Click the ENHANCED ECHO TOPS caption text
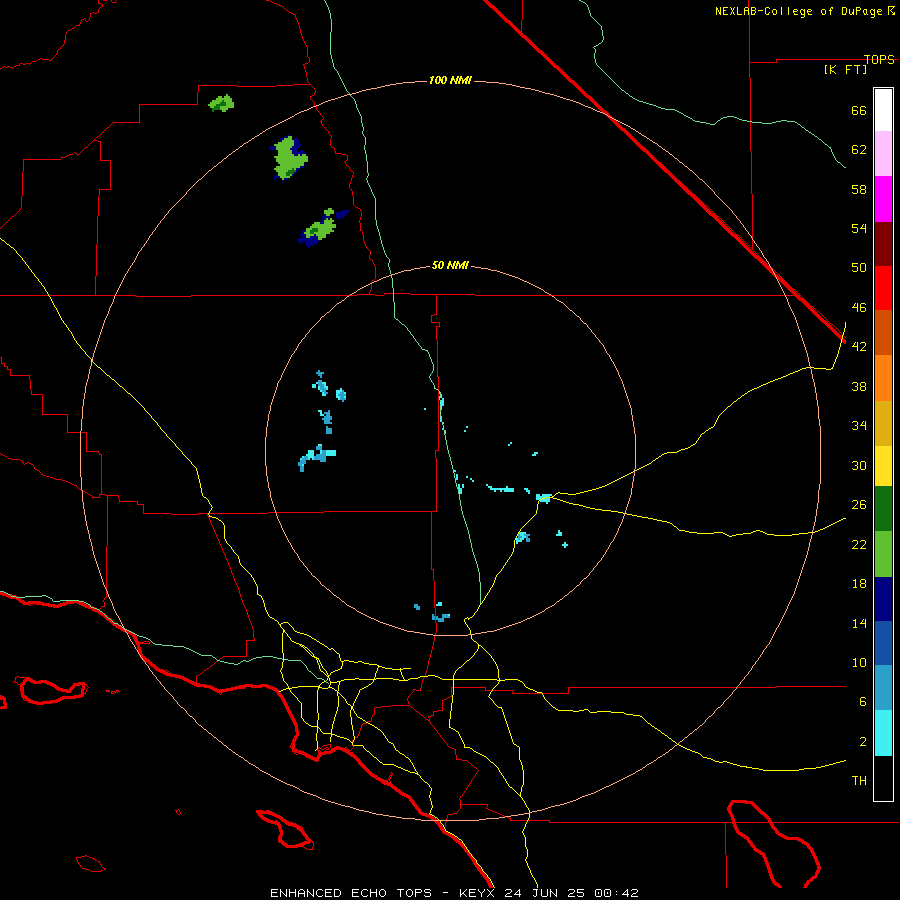This screenshot has width=900, height=900. pyautogui.click(x=351, y=893)
